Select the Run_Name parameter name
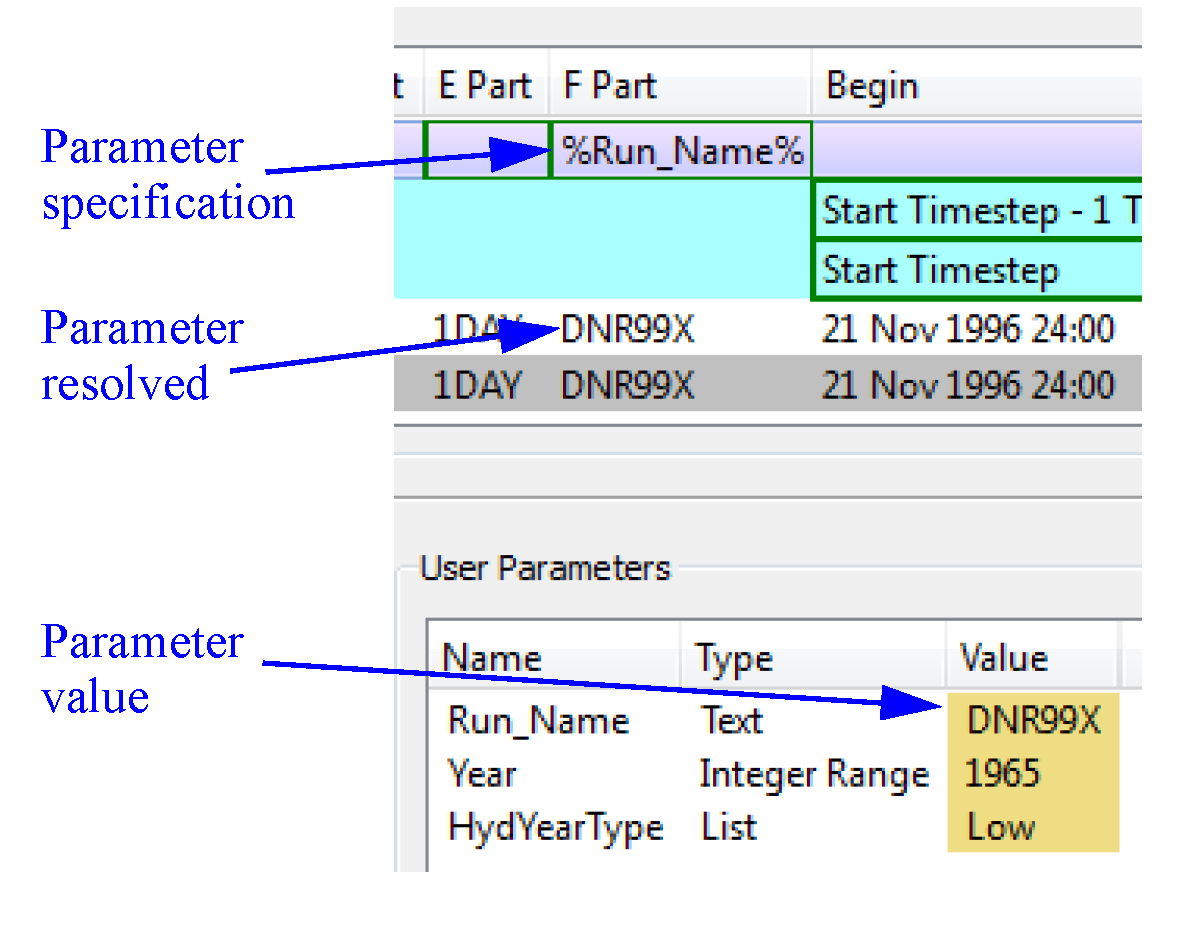This screenshot has width=1184, height=929. 538,721
